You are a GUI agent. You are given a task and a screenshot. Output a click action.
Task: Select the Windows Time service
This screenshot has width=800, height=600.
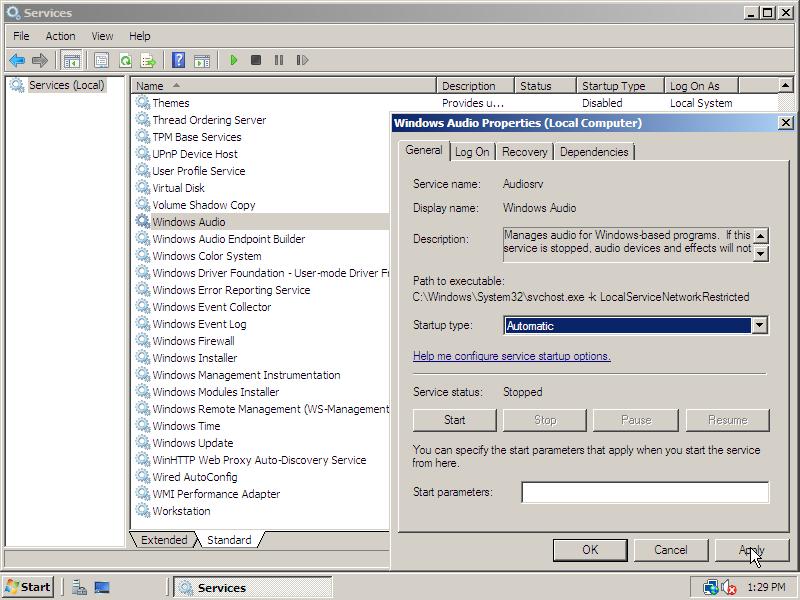click(186, 426)
